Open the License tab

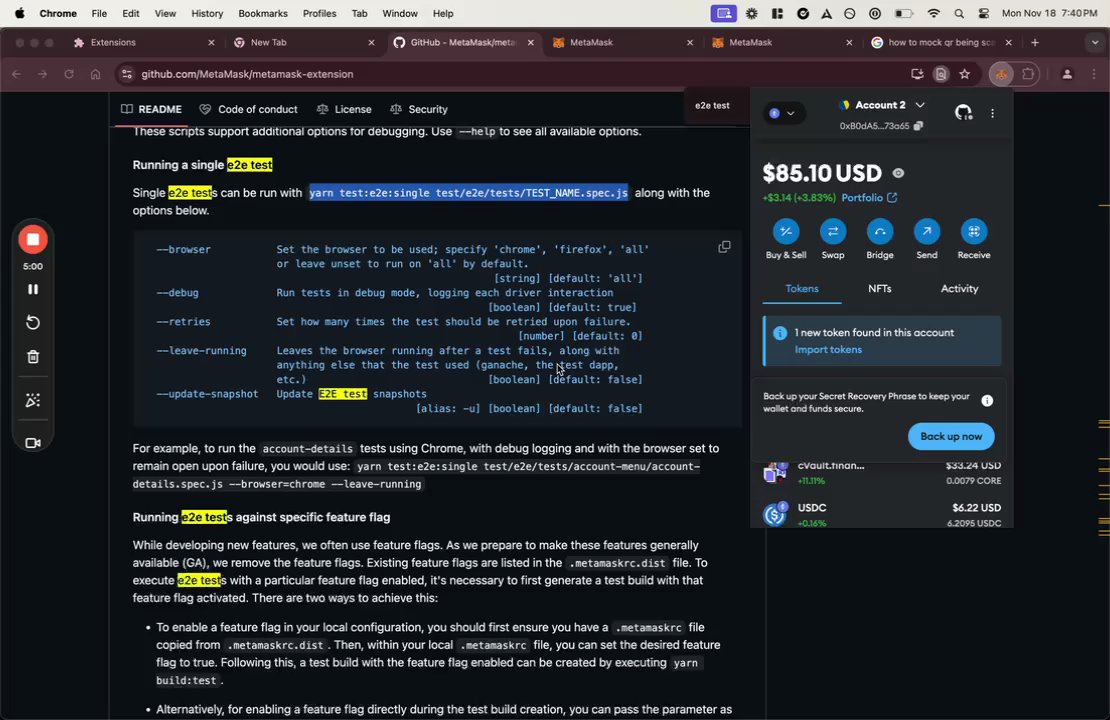(344, 110)
